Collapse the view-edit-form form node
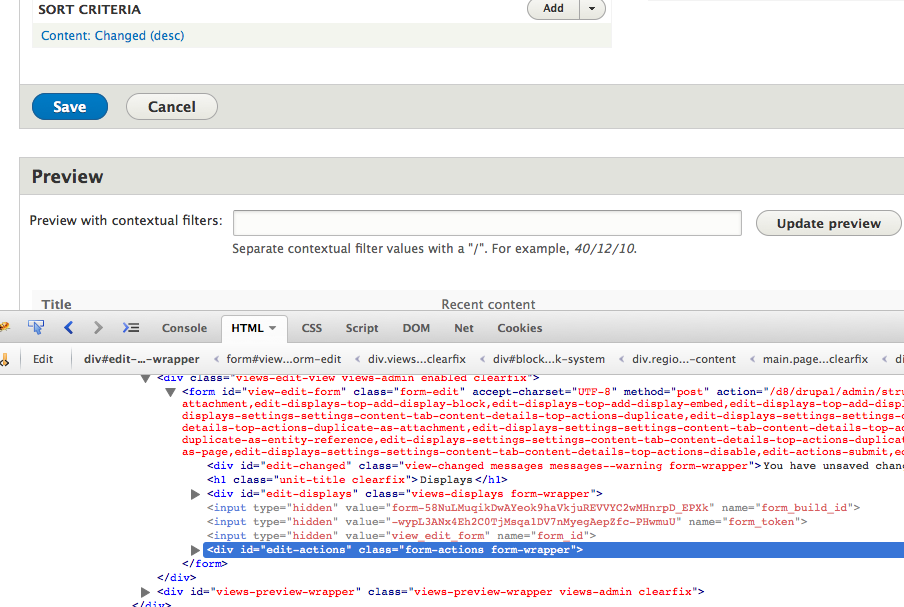Image resolution: width=904 pixels, height=607 pixels. (171, 392)
